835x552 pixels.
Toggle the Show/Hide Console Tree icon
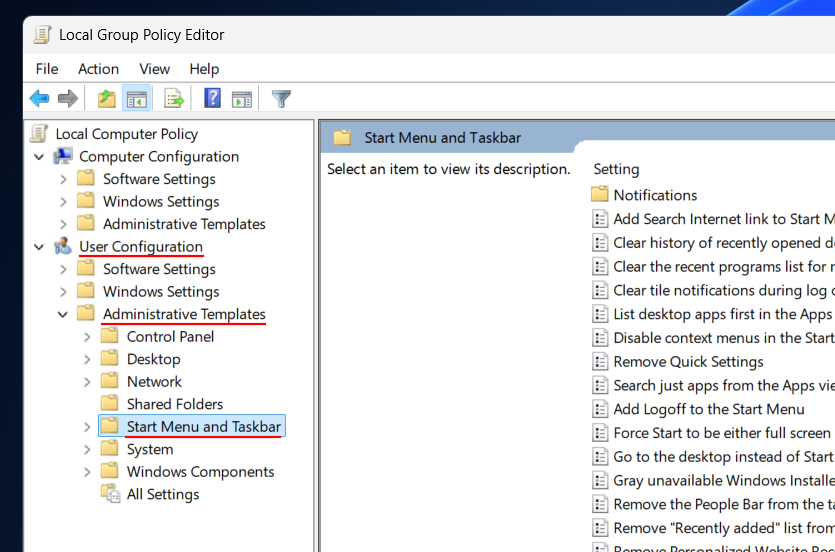[136, 98]
